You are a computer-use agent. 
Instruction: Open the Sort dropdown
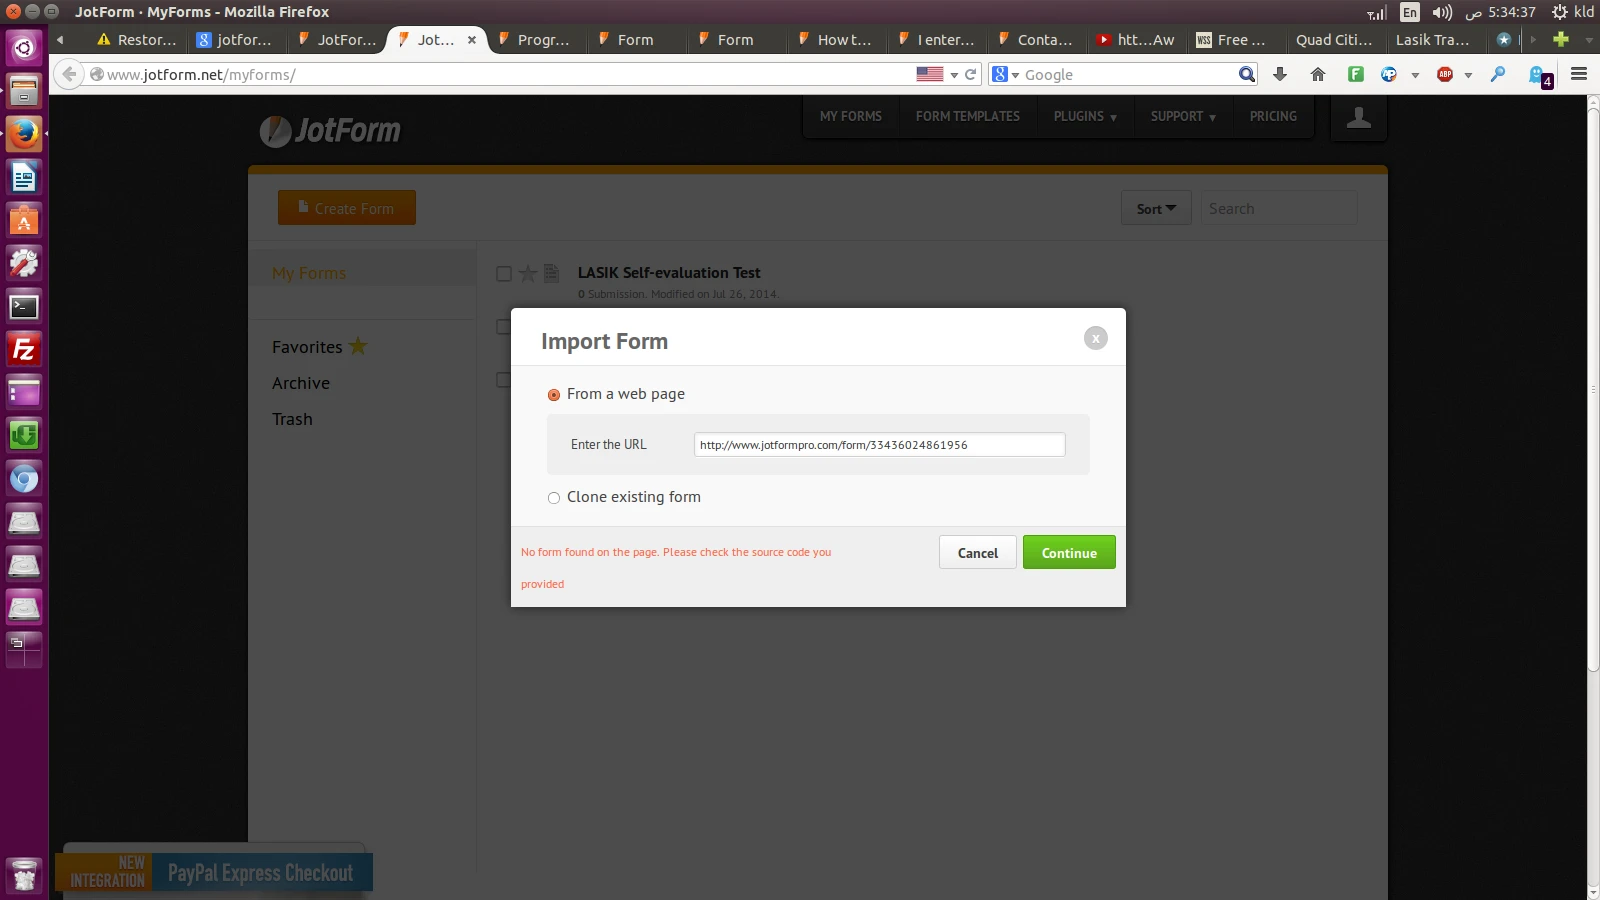(x=1155, y=208)
